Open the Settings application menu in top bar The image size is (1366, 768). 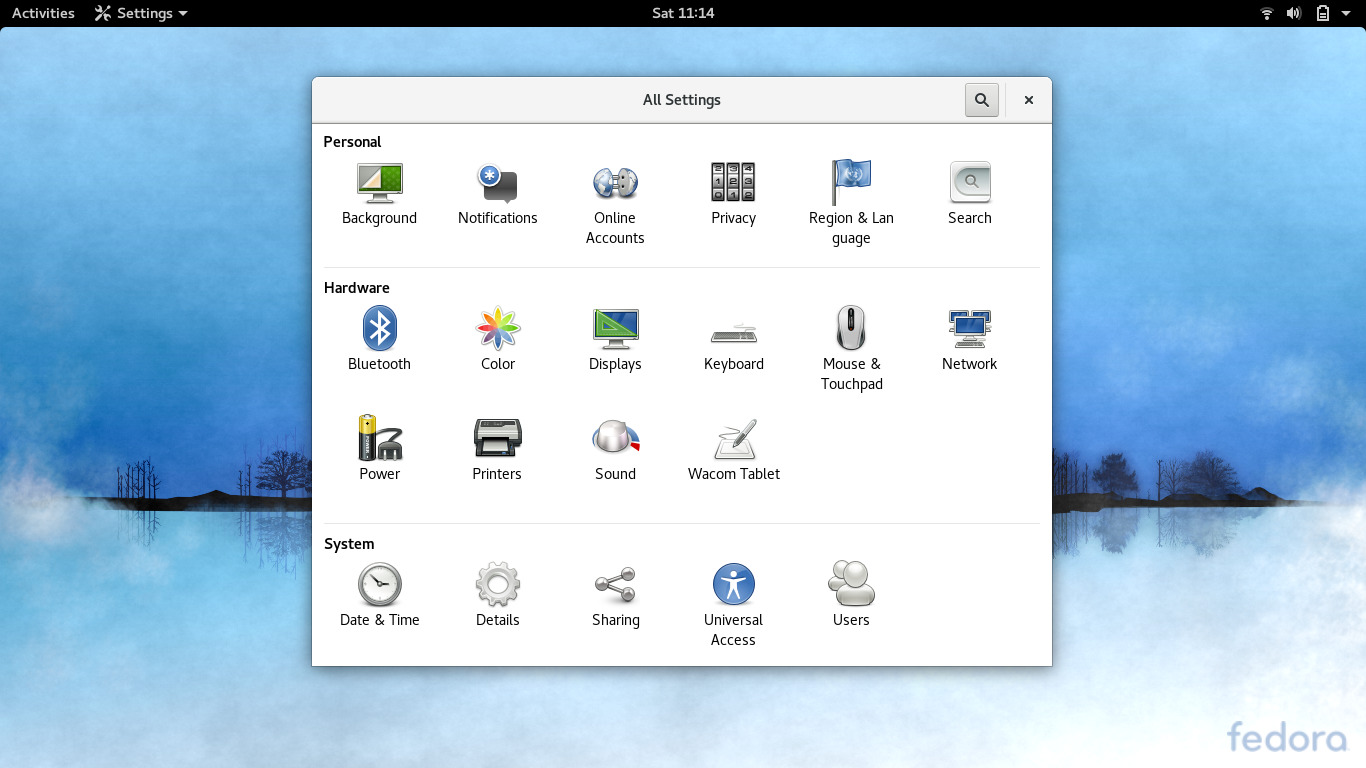pos(141,13)
